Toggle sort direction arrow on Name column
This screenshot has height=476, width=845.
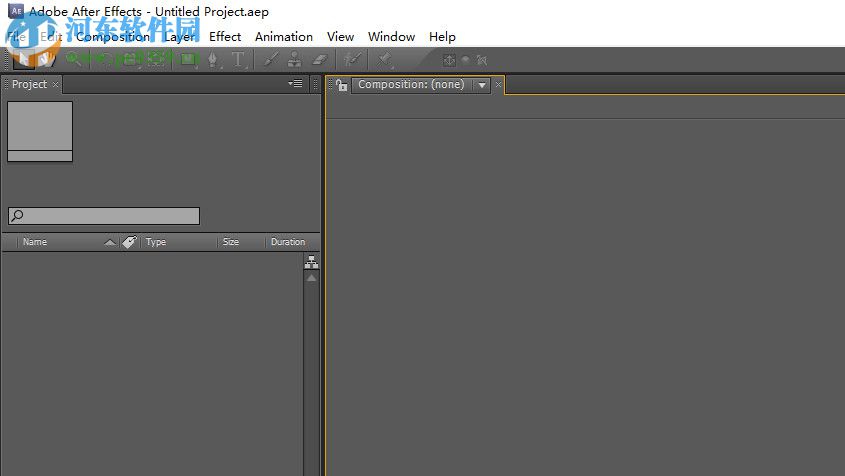coord(110,243)
